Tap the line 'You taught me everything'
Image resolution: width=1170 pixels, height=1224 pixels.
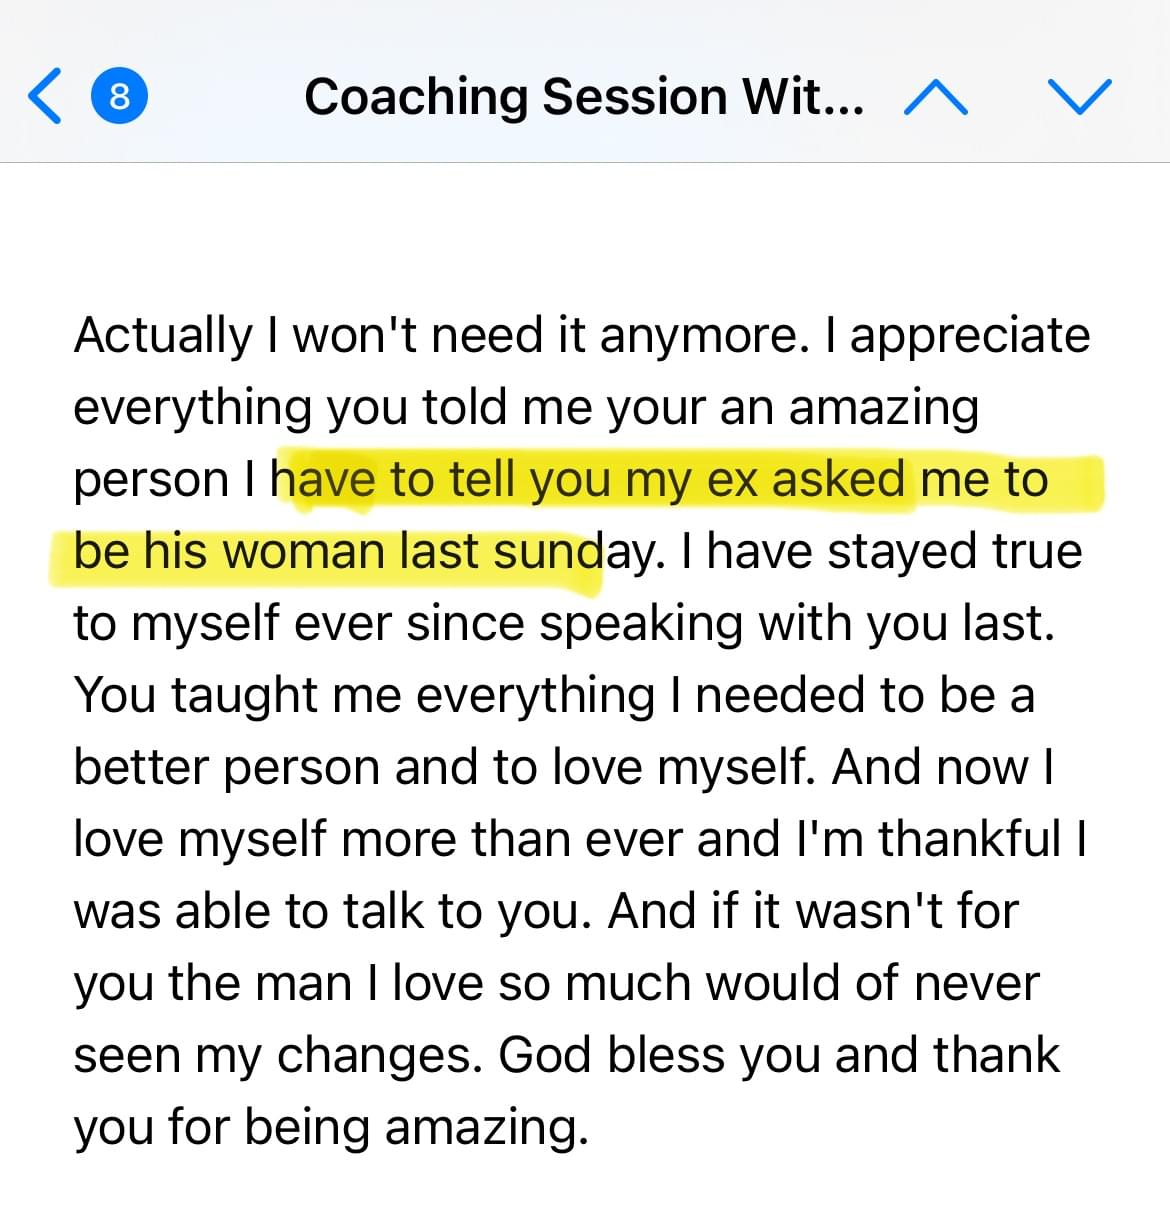[x=554, y=695]
